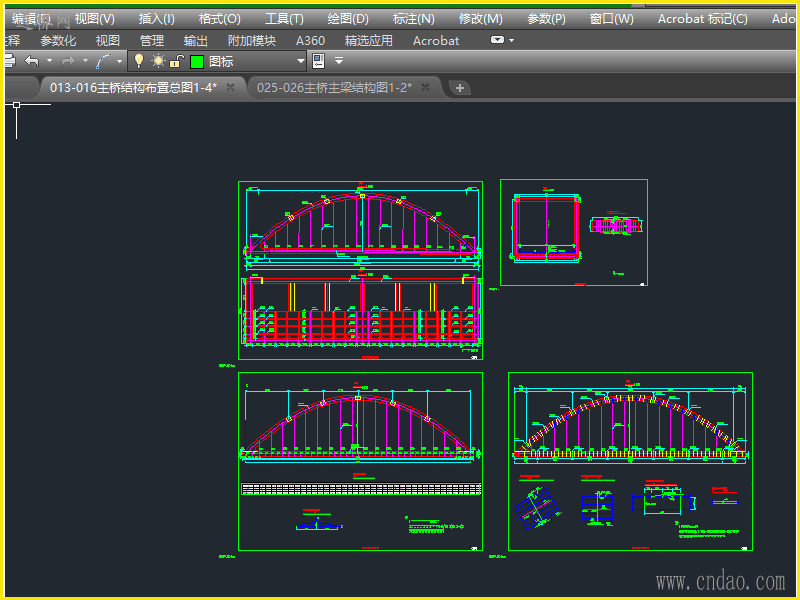This screenshot has height=600, width=800.
Task: Click the green layer color swatch
Action: (x=197, y=61)
